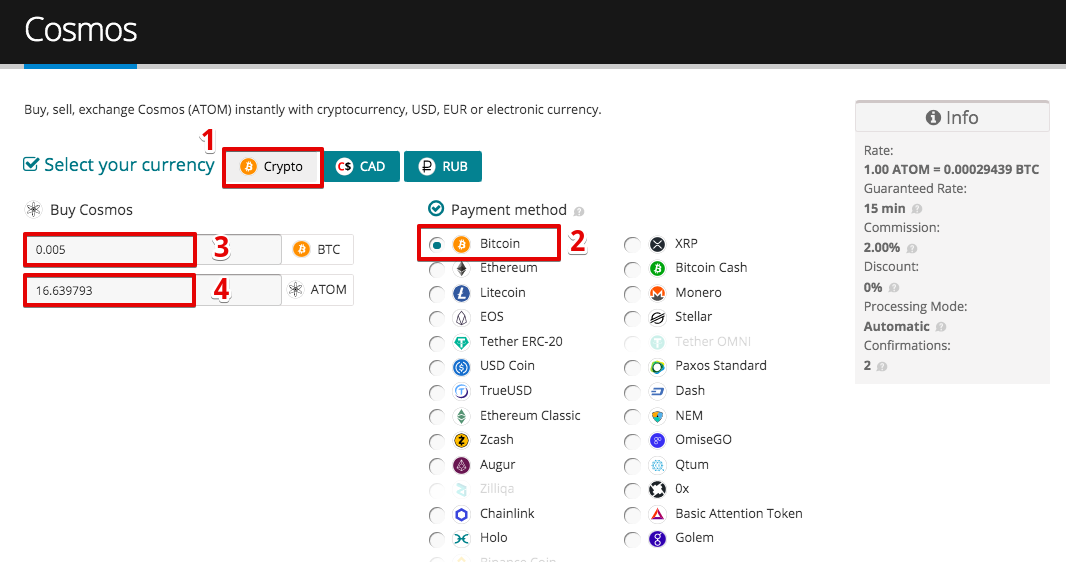The image size is (1066, 562).
Task: Select Golem radio button
Action: click(632, 539)
